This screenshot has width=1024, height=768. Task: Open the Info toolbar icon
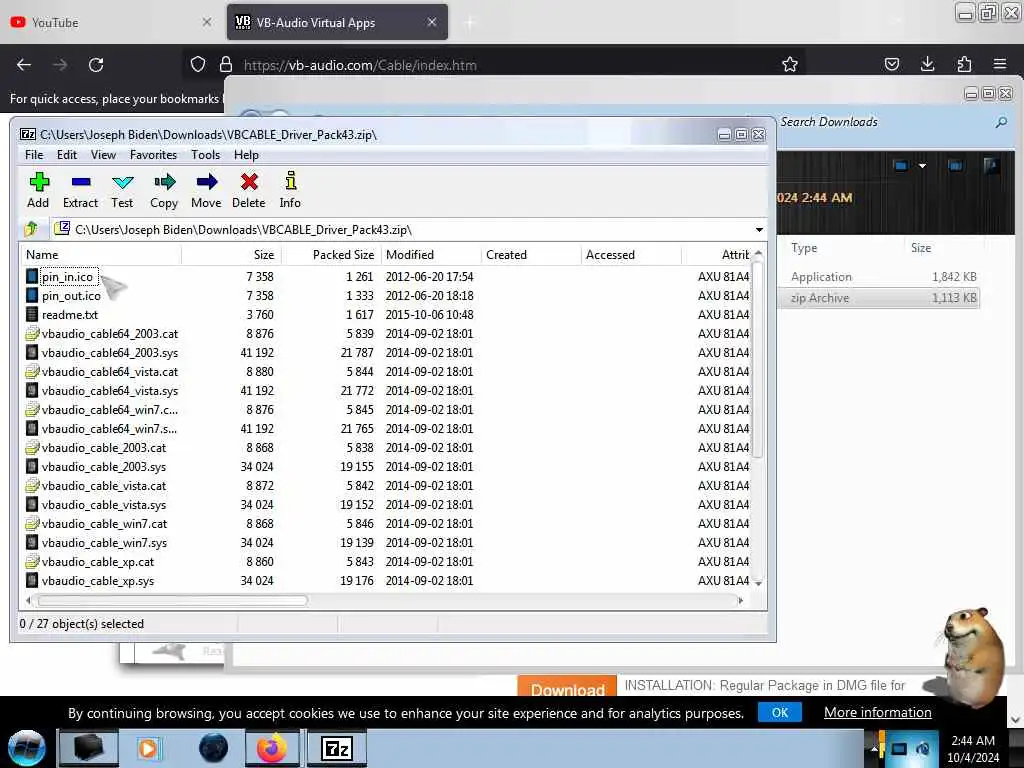[290, 189]
